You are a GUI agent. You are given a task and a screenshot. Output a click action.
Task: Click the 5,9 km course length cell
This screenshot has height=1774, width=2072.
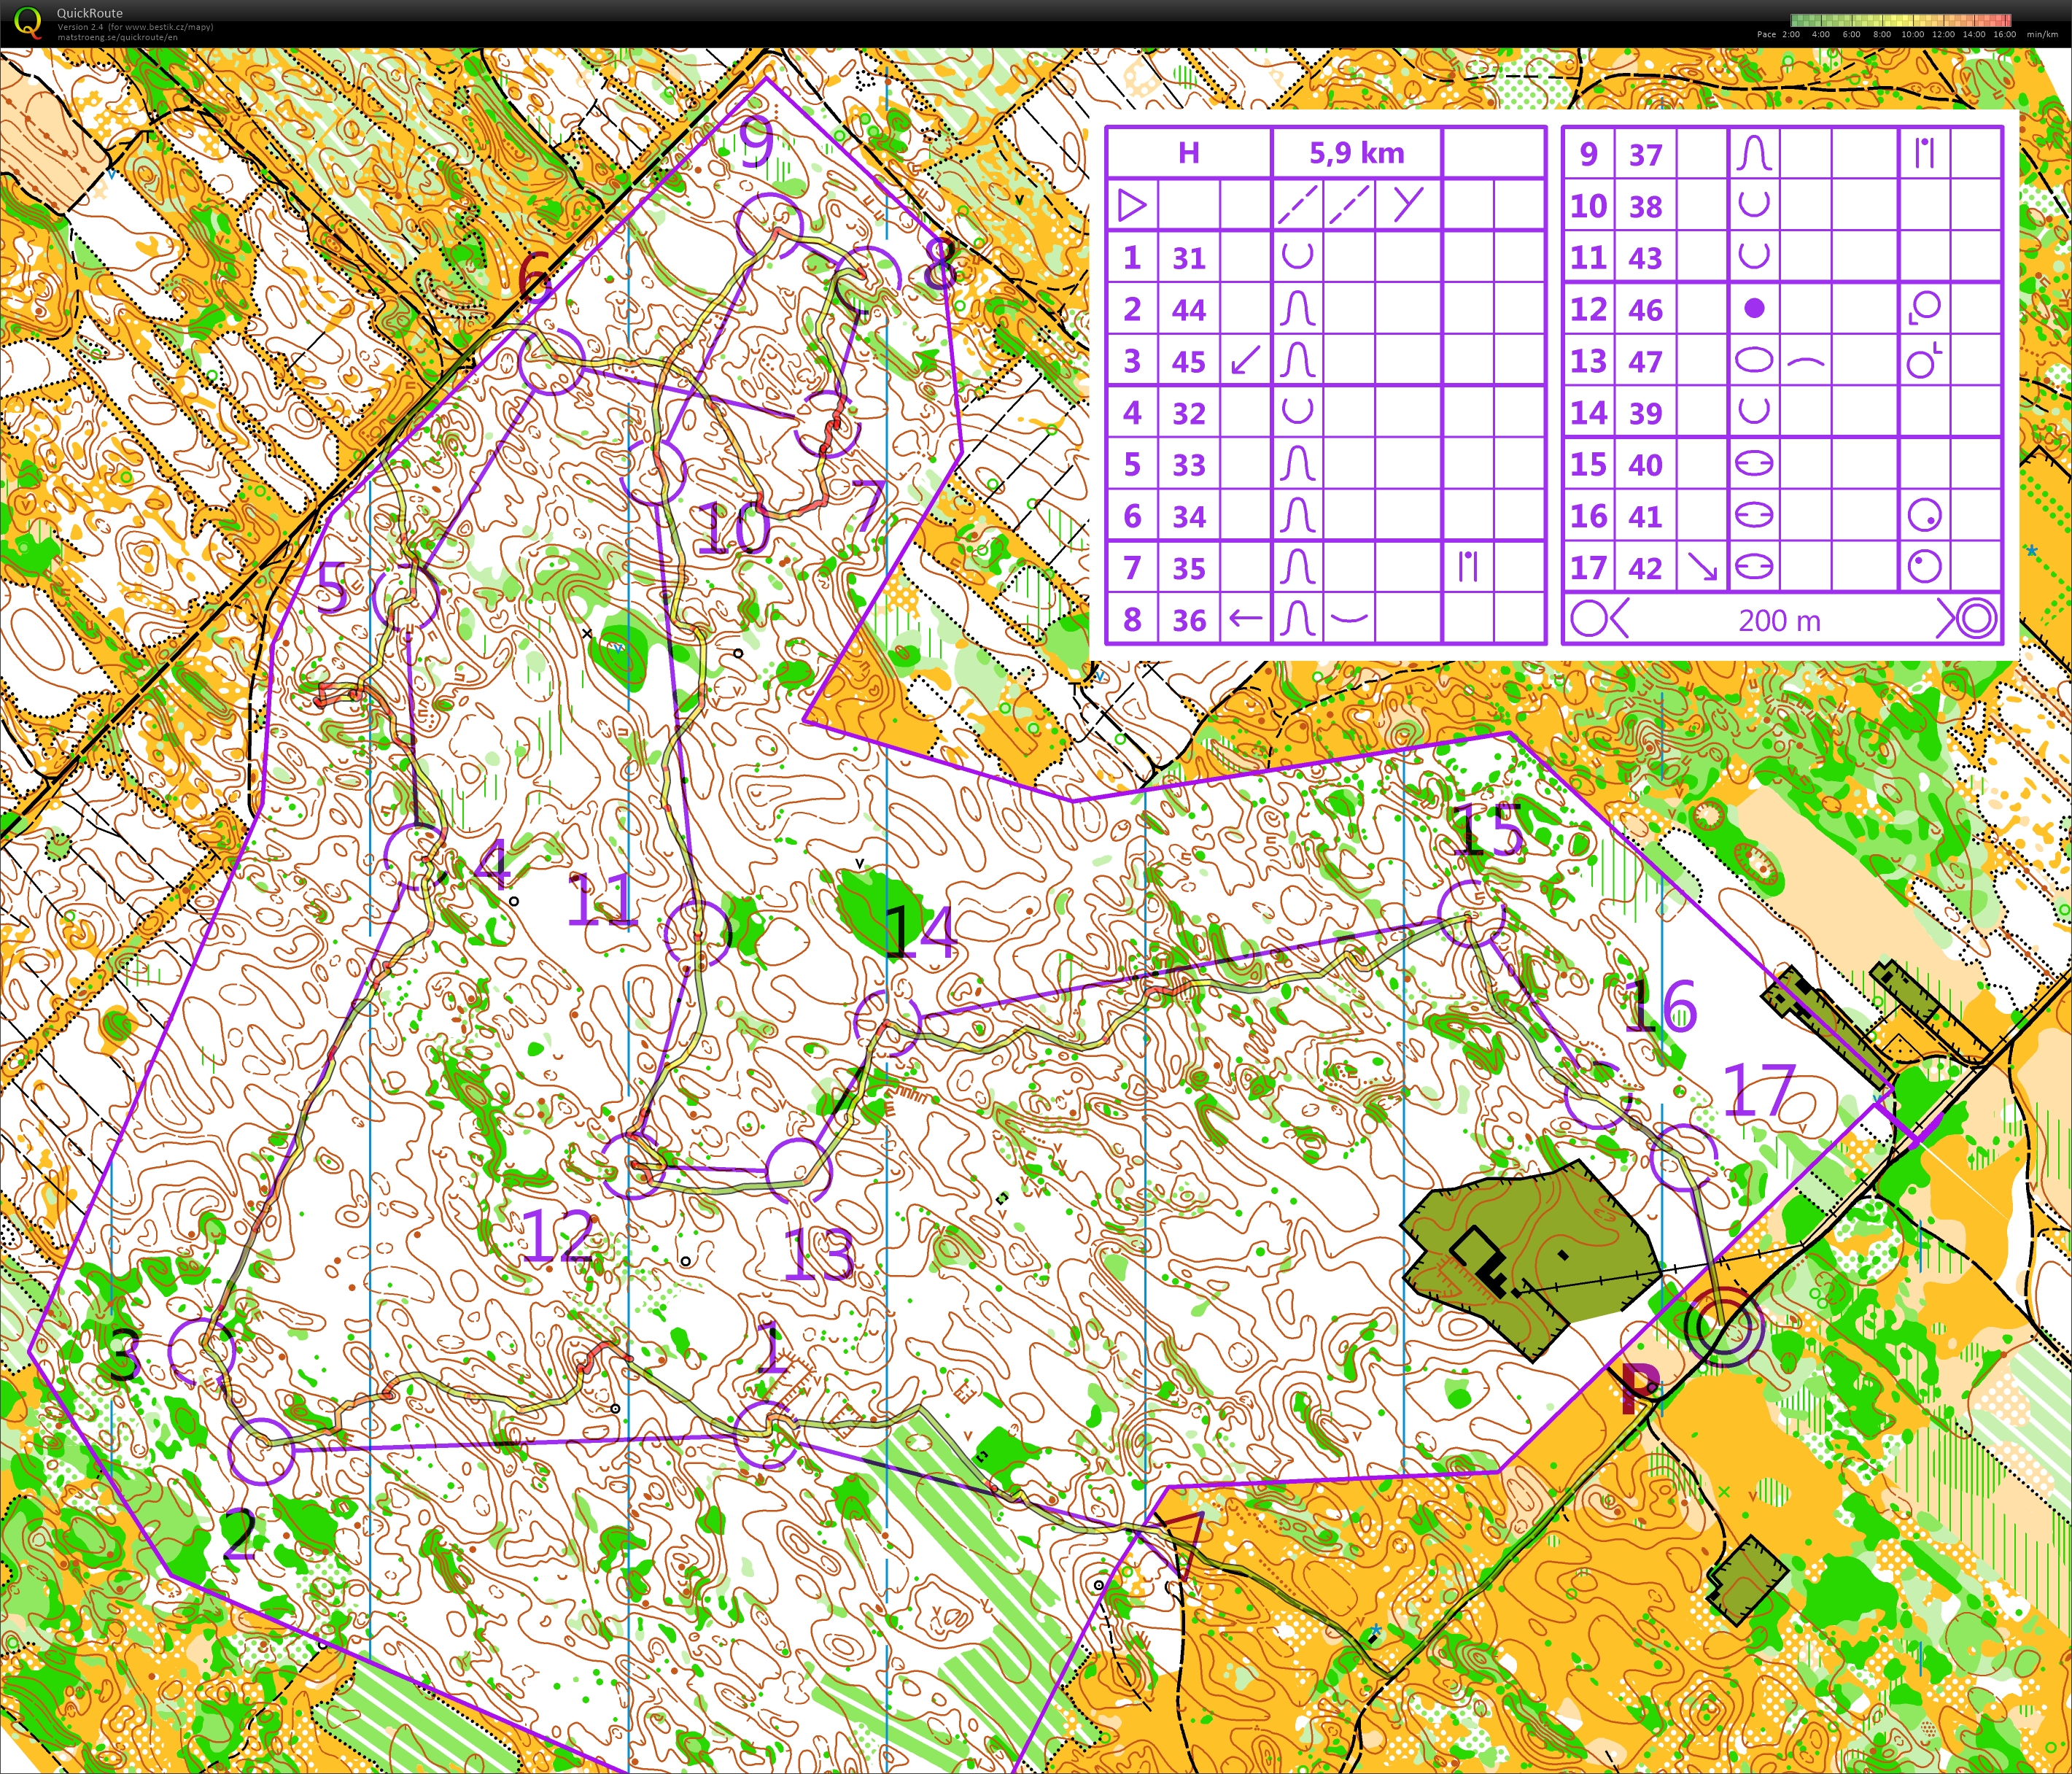(1356, 153)
